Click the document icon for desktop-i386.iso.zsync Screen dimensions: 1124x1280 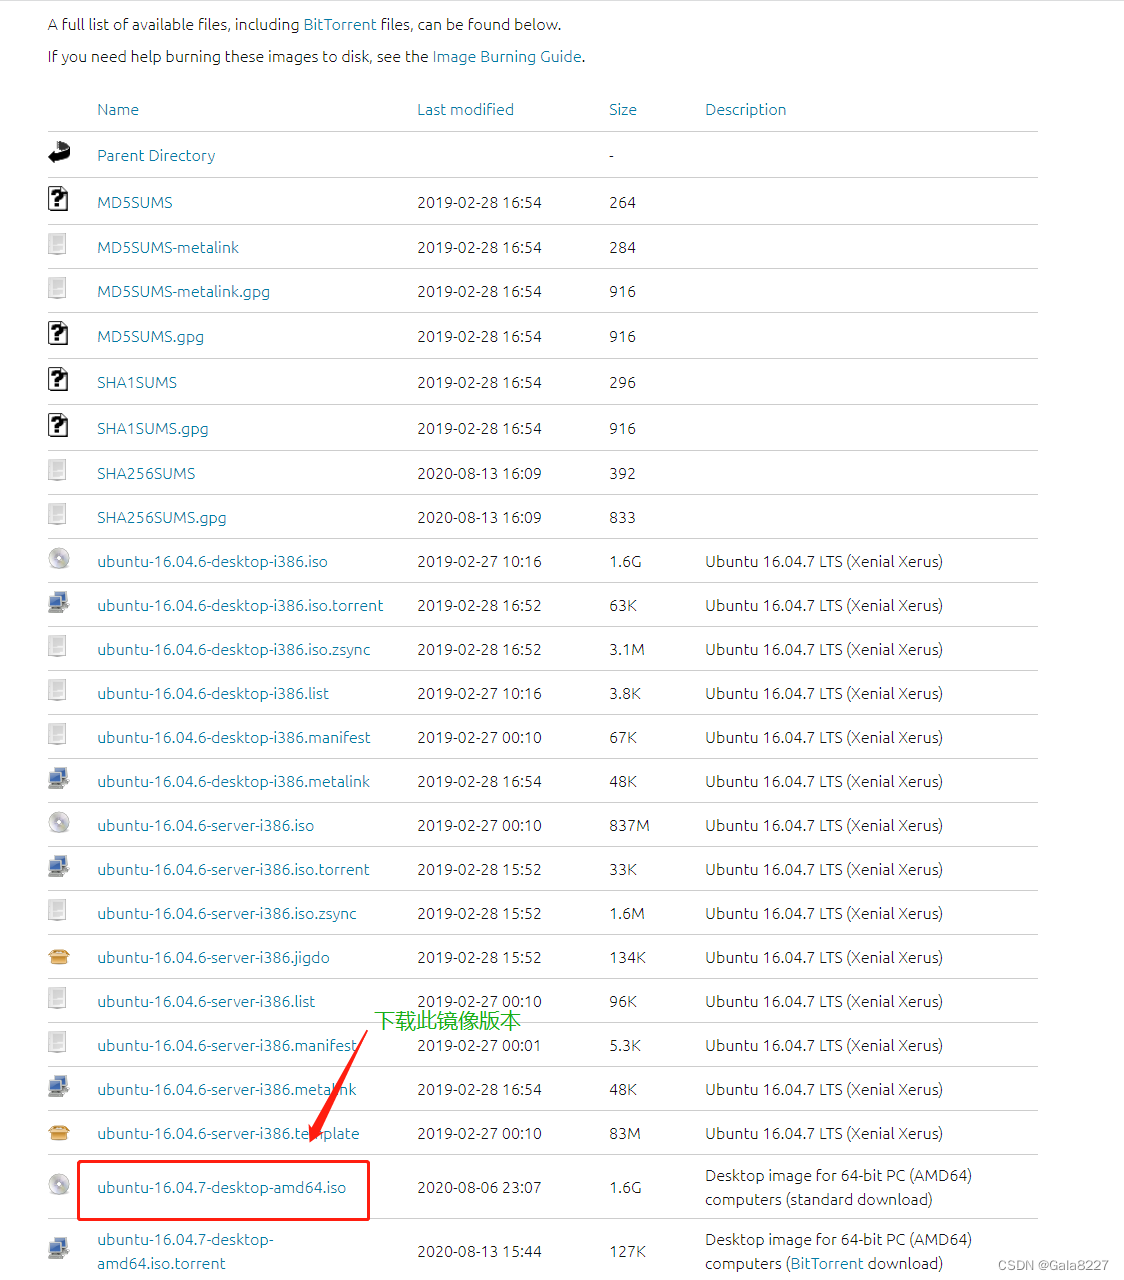tap(58, 646)
